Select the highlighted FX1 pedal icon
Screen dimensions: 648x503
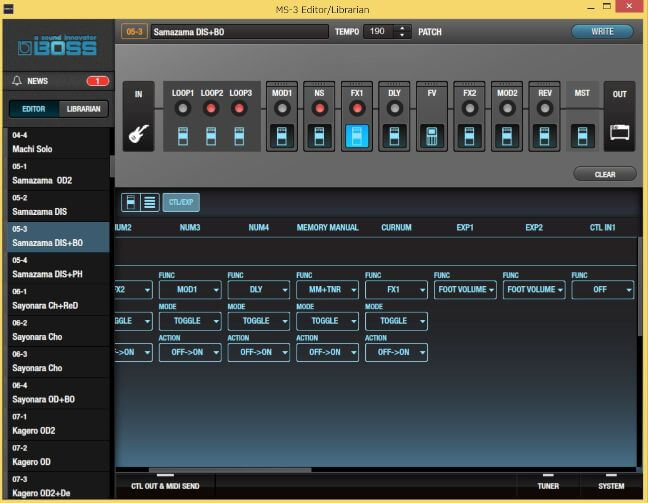(357, 136)
